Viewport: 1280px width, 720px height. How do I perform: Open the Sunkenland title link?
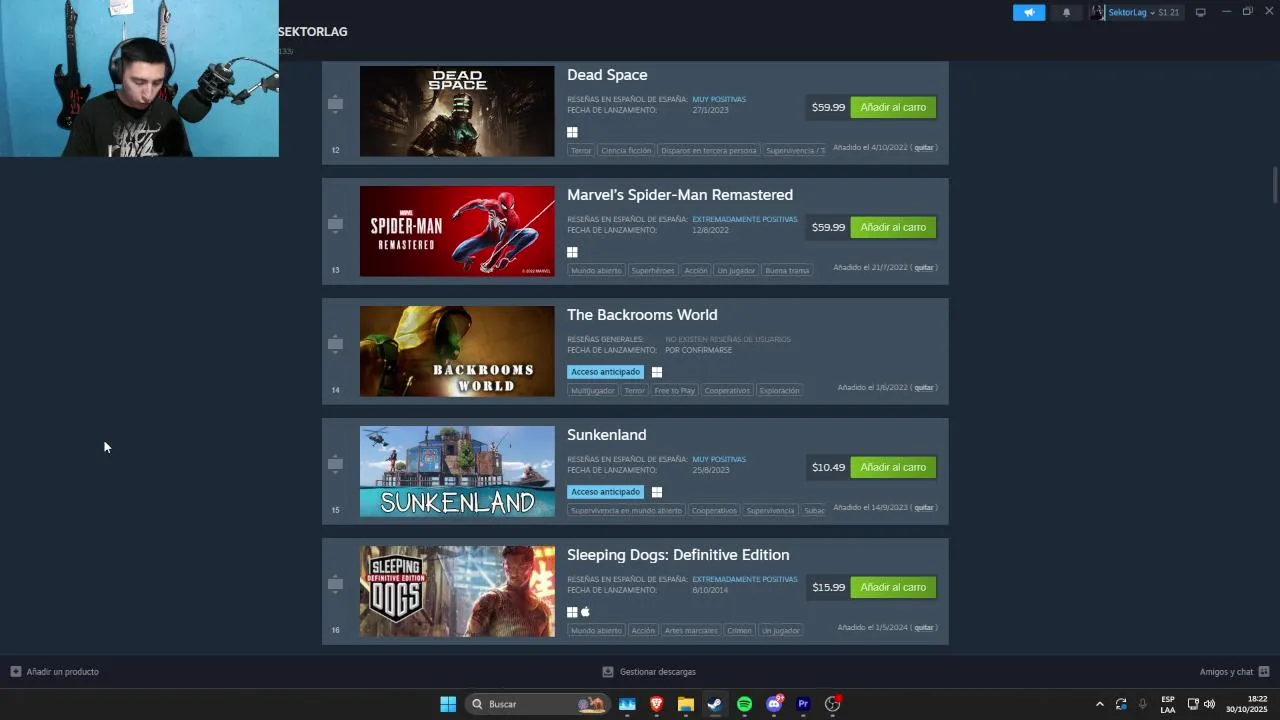point(606,435)
